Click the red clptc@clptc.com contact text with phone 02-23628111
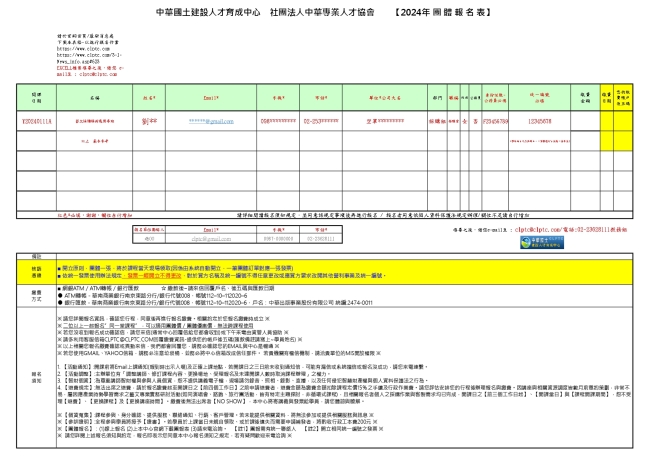Image resolution: width=650 pixels, height=460 pixels. point(570,229)
